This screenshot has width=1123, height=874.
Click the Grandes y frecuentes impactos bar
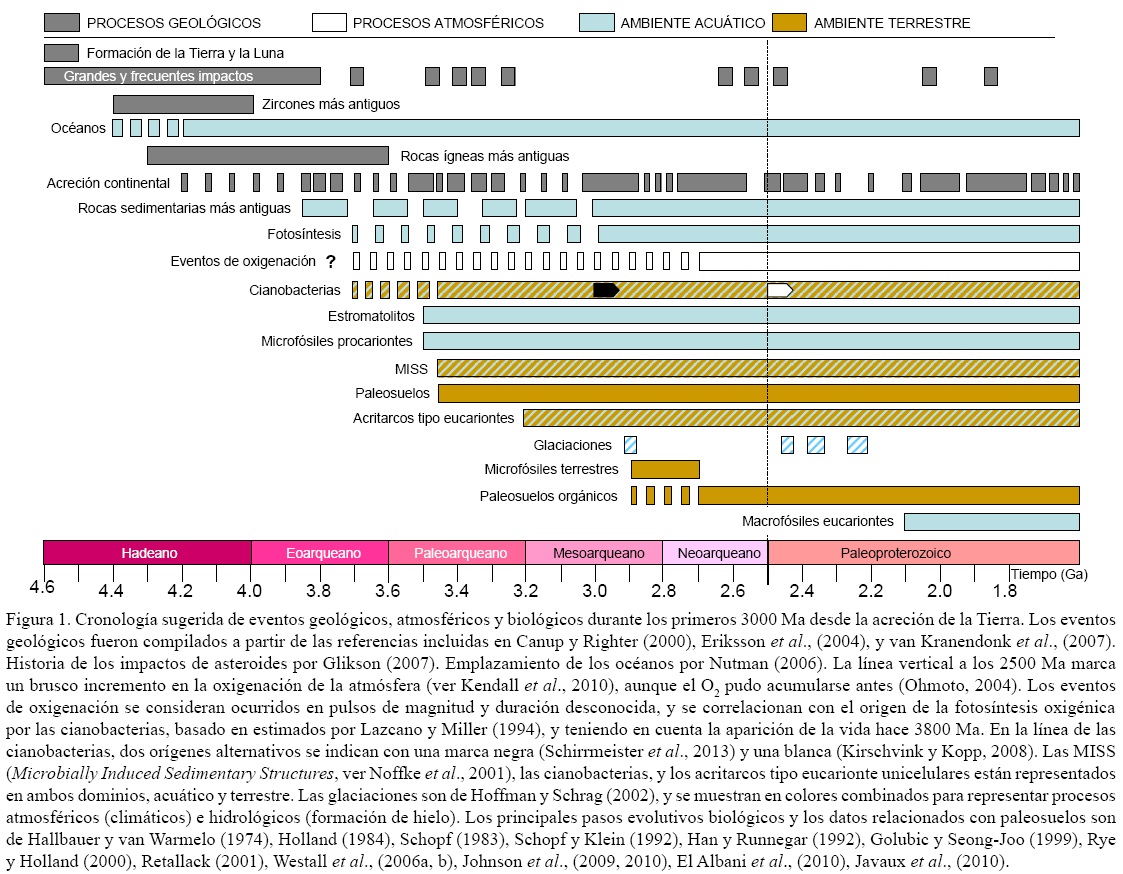coord(182,76)
